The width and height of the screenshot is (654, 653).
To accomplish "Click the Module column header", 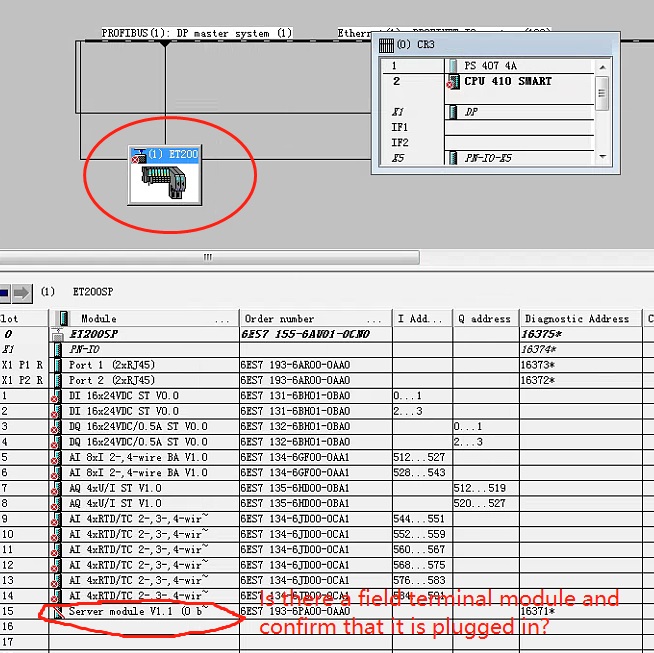I will click(x=144, y=319).
